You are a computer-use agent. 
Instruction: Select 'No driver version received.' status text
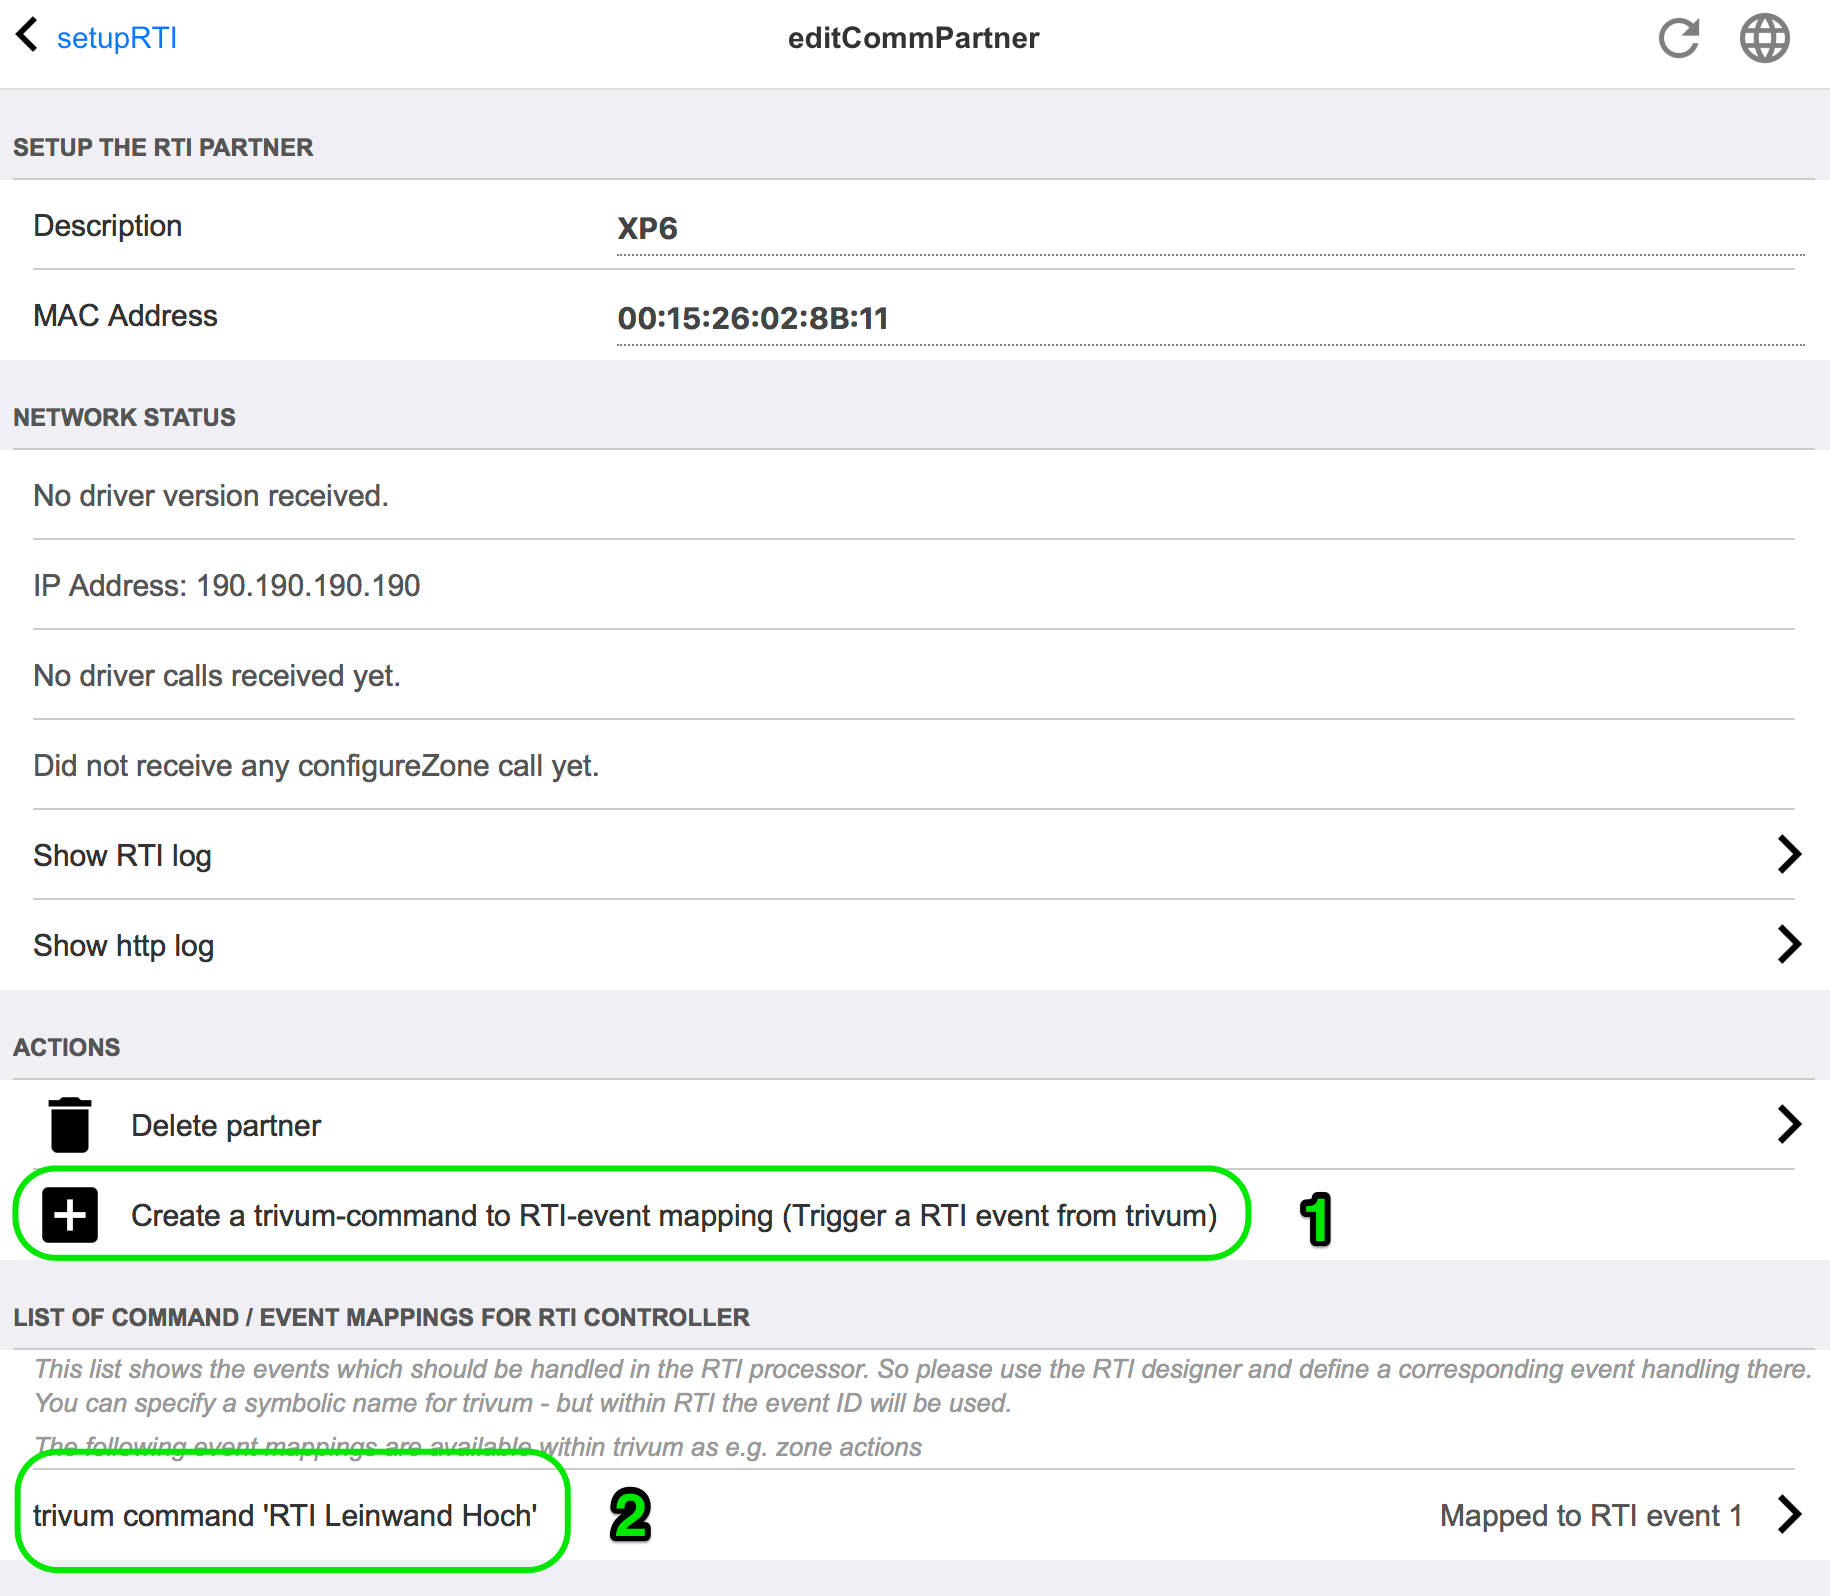(211, 496)
